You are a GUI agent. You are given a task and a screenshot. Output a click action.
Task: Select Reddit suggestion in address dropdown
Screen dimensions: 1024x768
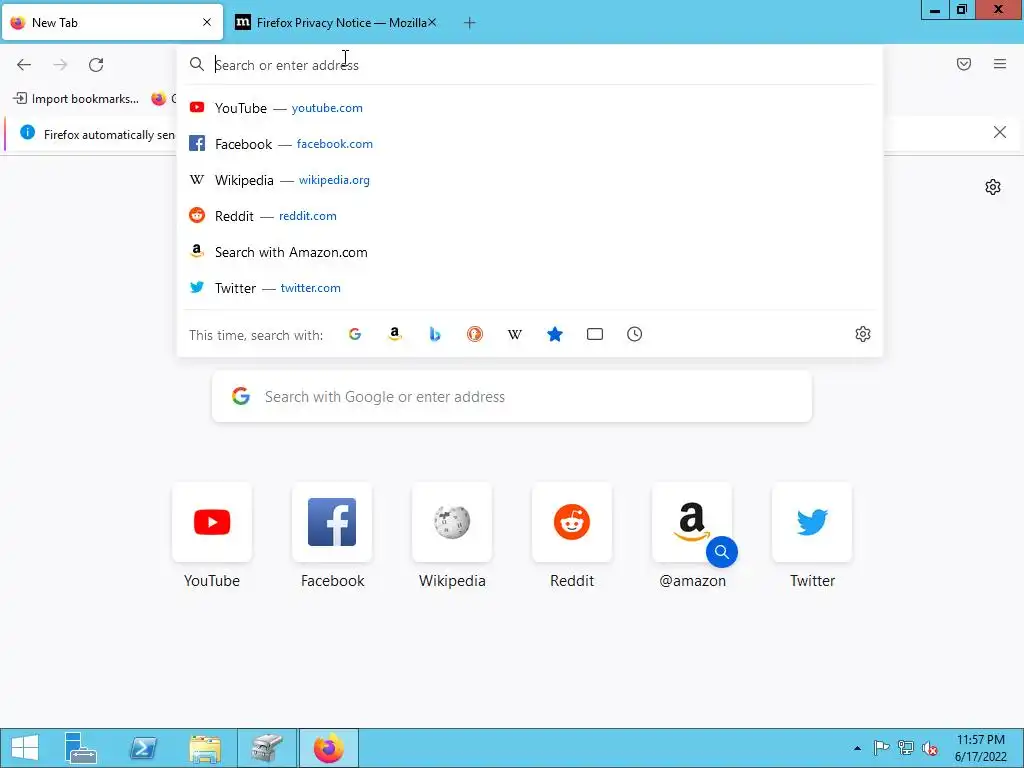[x=530, y=216]
